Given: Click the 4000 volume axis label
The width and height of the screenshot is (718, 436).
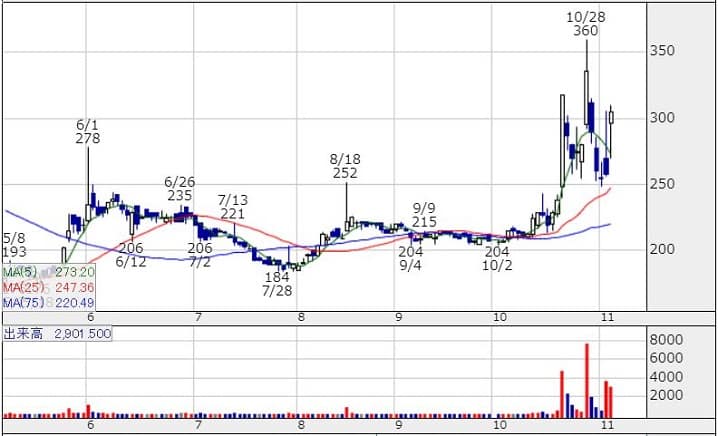Looking at the screenshot, I should 666,377.
